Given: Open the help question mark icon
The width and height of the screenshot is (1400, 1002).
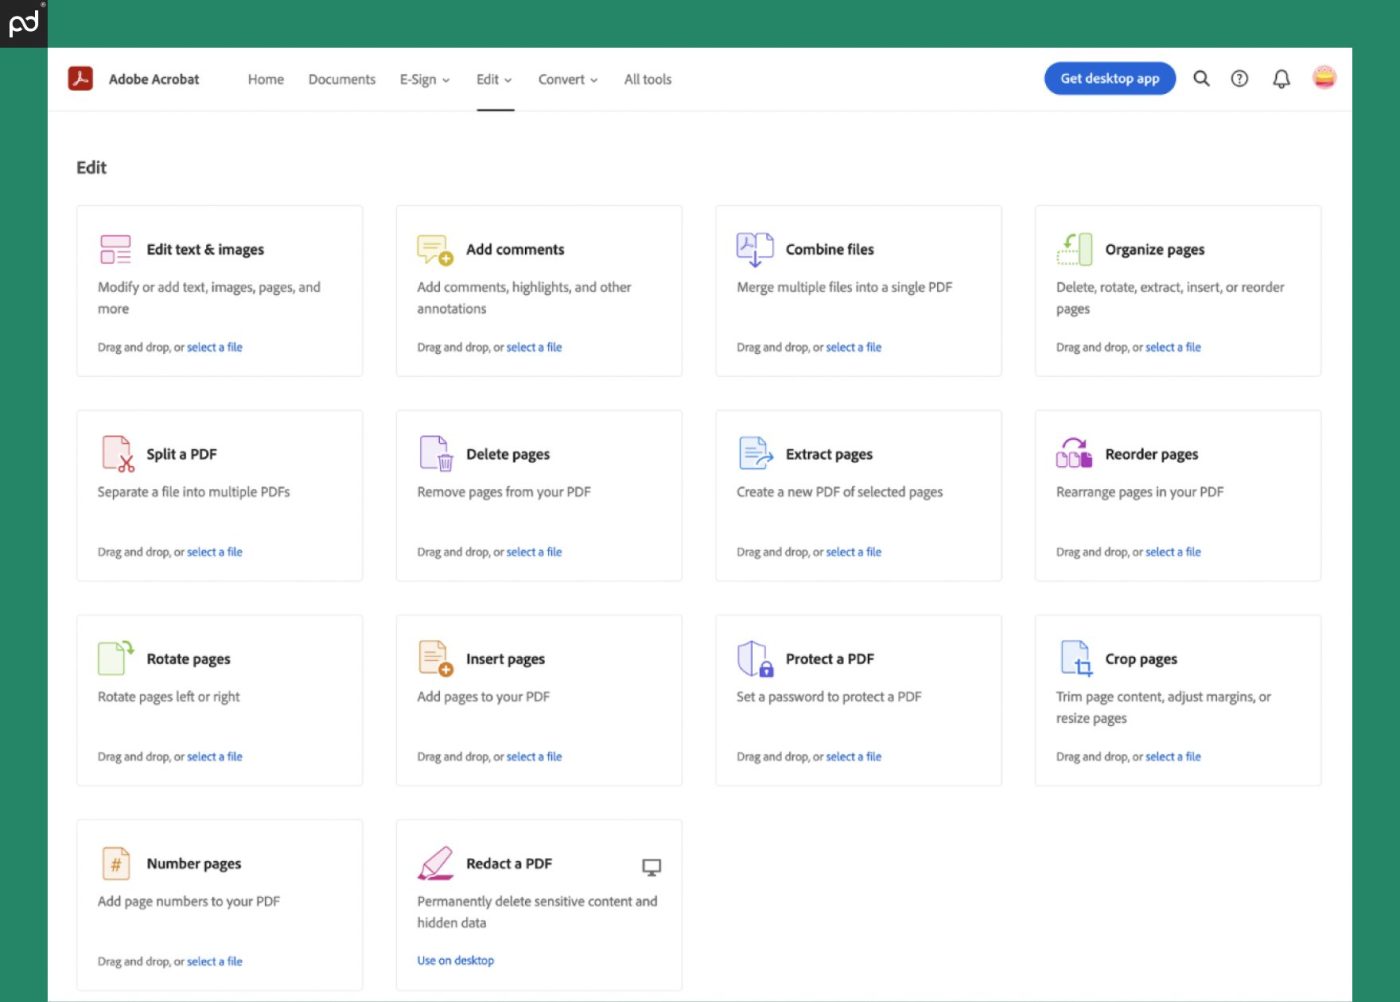Looking at the screenshot, I should [x=1239, y=79].
